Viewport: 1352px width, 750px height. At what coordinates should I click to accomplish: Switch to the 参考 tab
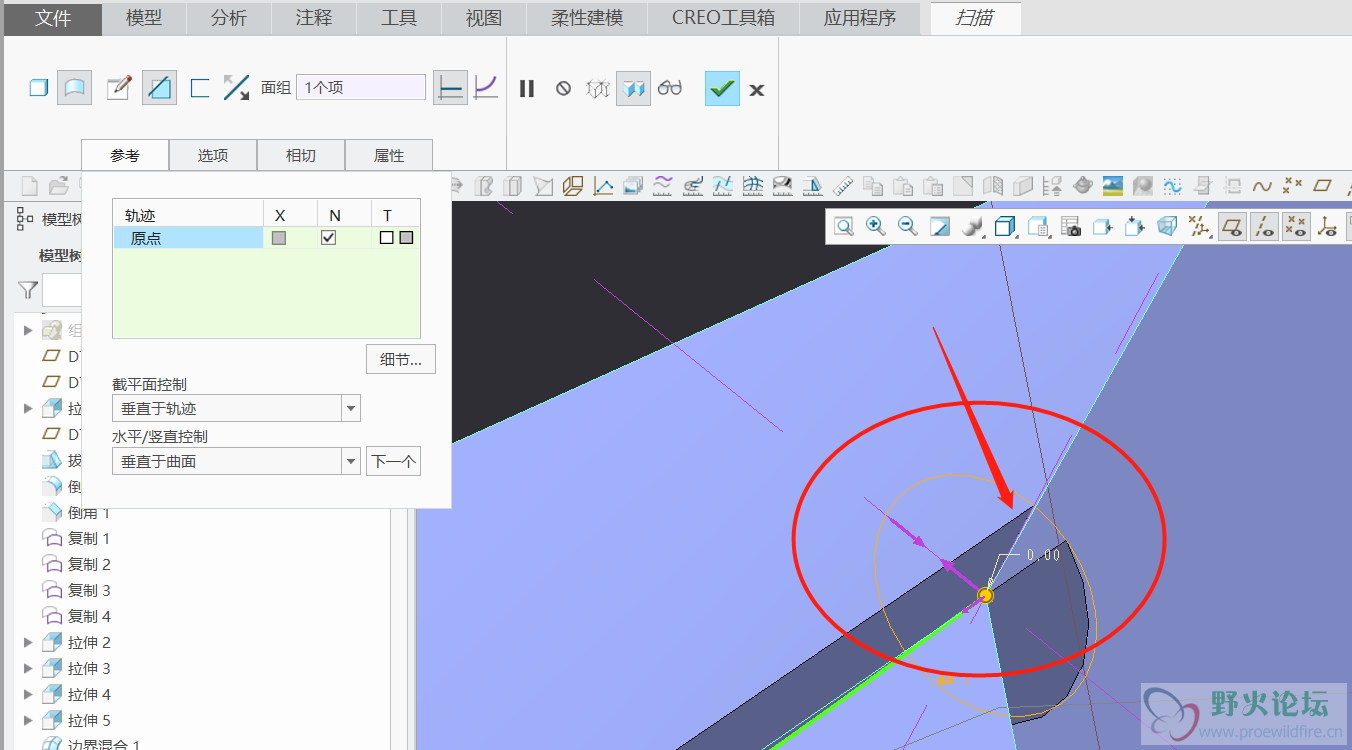click(x=125, y=155)
